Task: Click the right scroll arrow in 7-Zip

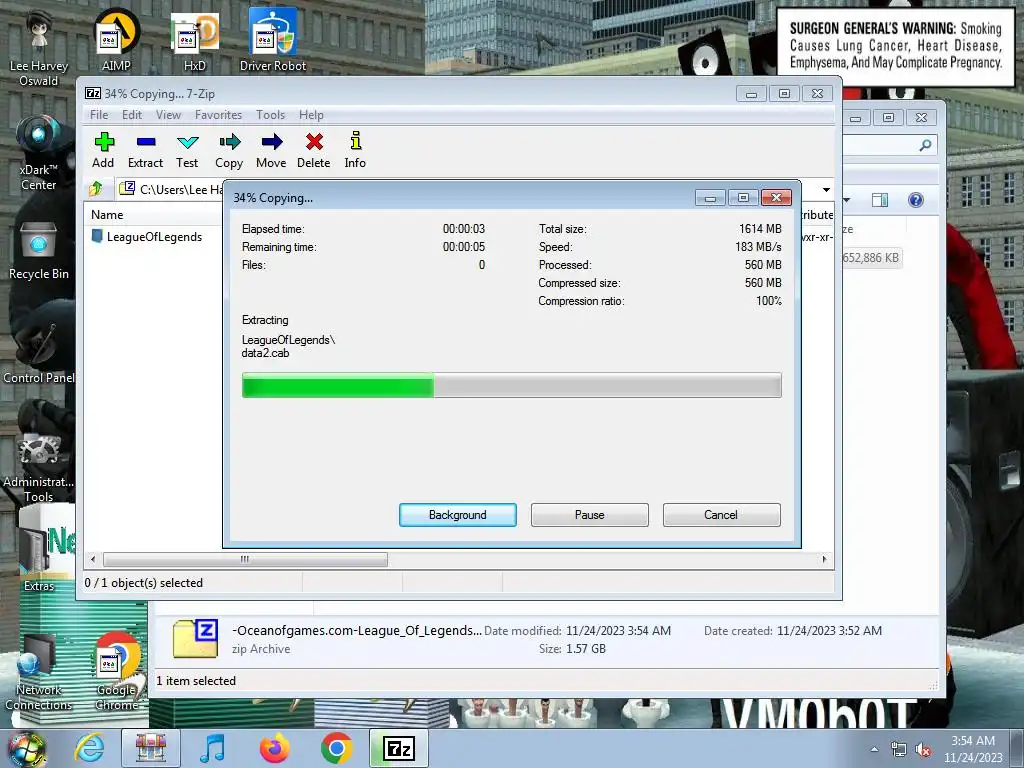Action: (x=824, y=560)
